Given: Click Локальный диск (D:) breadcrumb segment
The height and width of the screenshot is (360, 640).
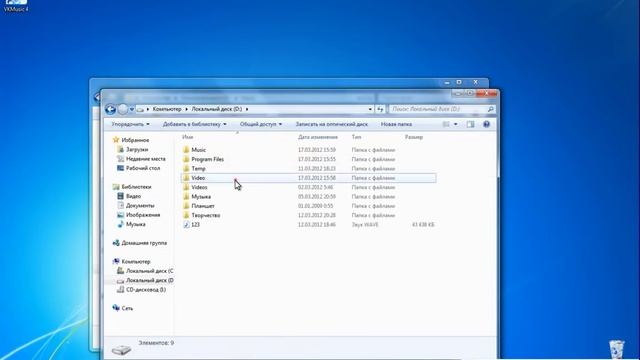Looking at the screenshot, I should [217, 109].
